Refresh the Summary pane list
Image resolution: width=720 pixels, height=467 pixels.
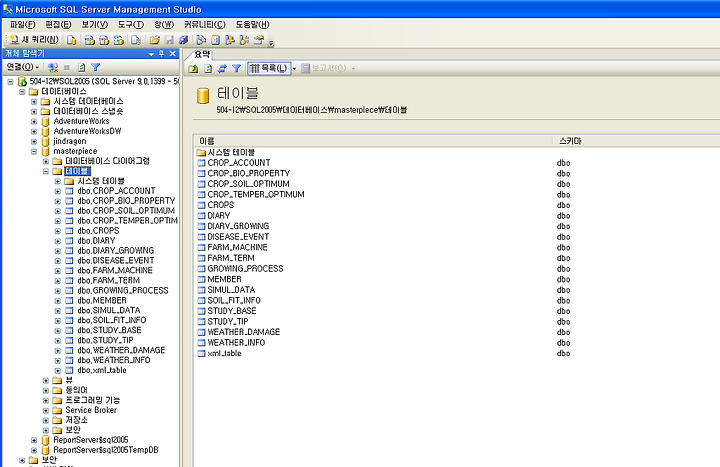(208, 68)
